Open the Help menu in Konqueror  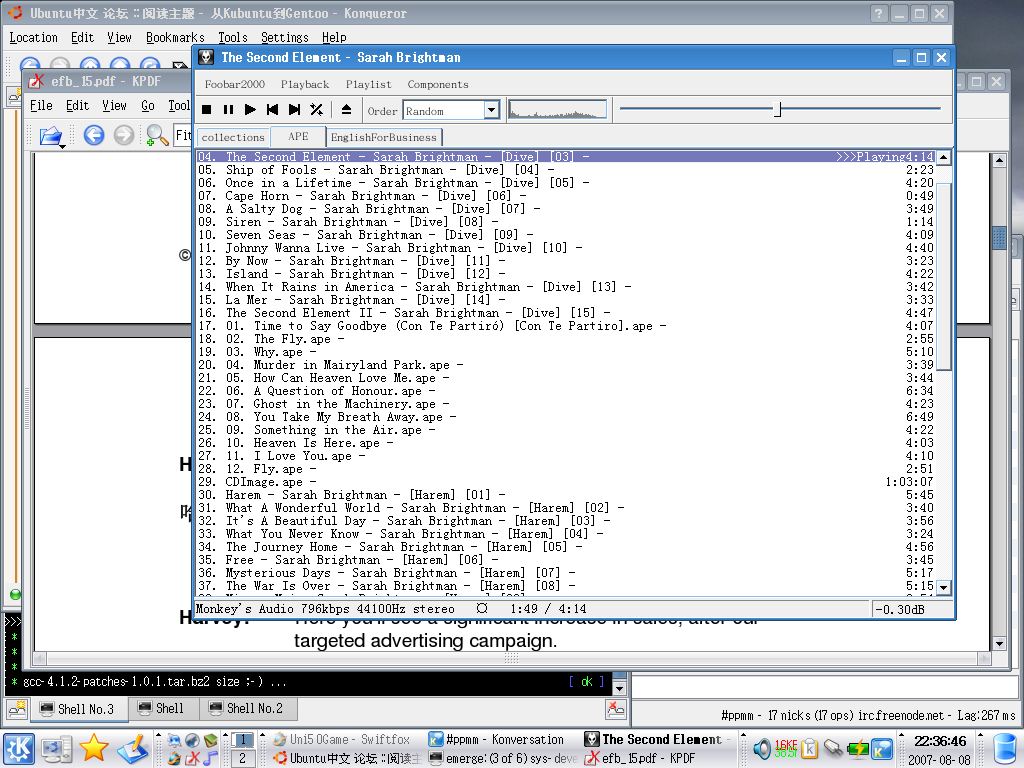(x=334, y=37)
